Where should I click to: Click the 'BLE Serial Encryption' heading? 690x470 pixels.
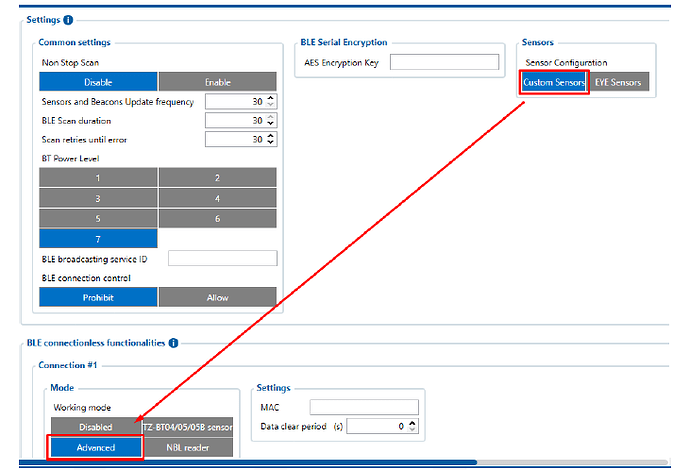coord(344,42)
